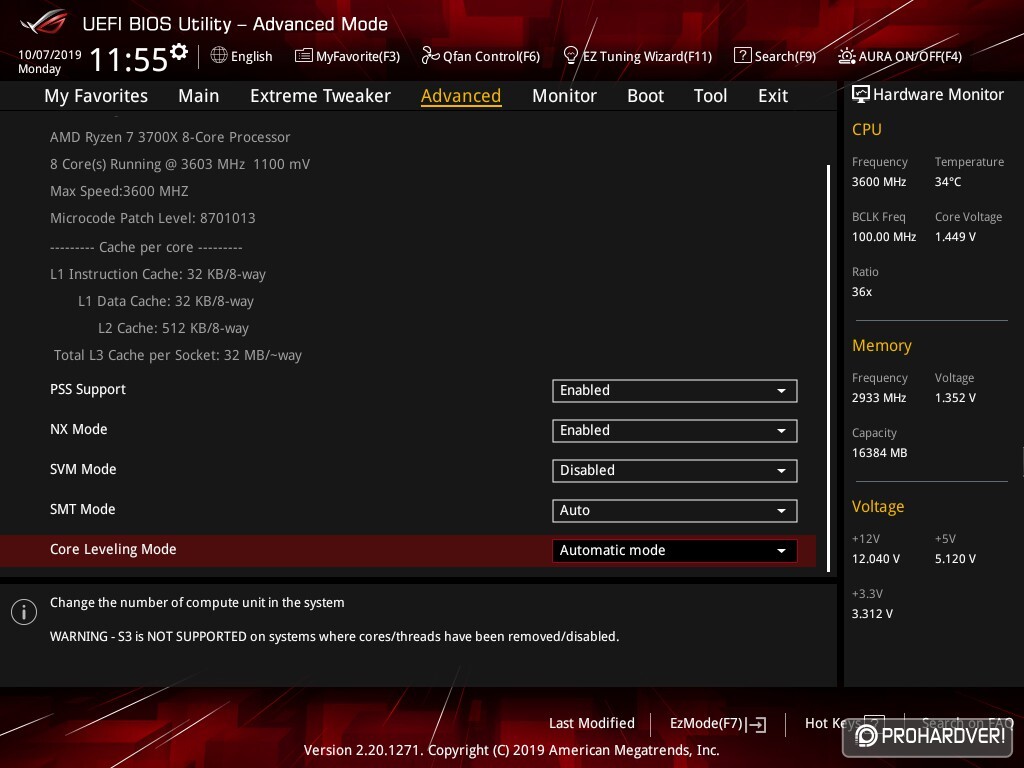
Task: Click Total L3 Cache per Socket text
Action: coord(178,355)
